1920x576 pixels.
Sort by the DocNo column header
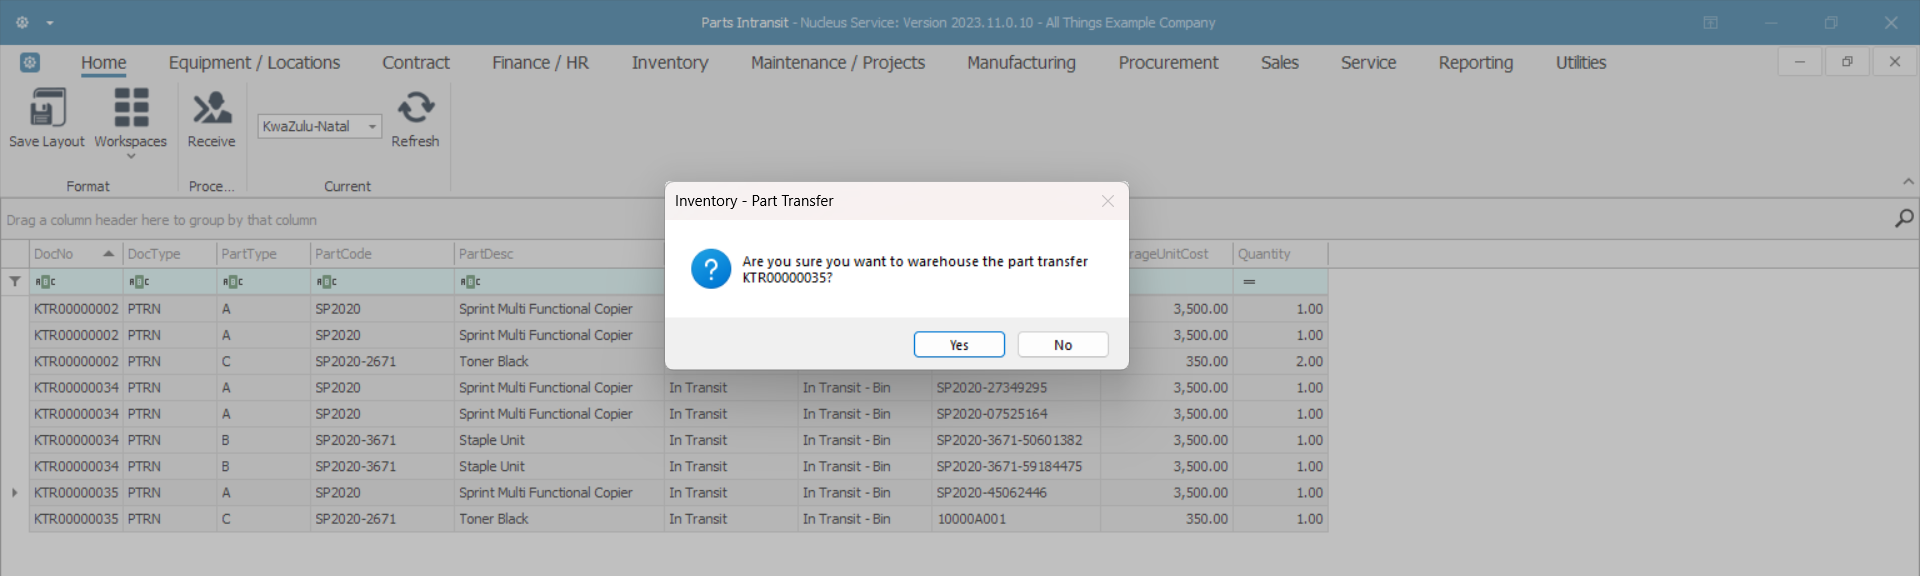pos(76,254)
